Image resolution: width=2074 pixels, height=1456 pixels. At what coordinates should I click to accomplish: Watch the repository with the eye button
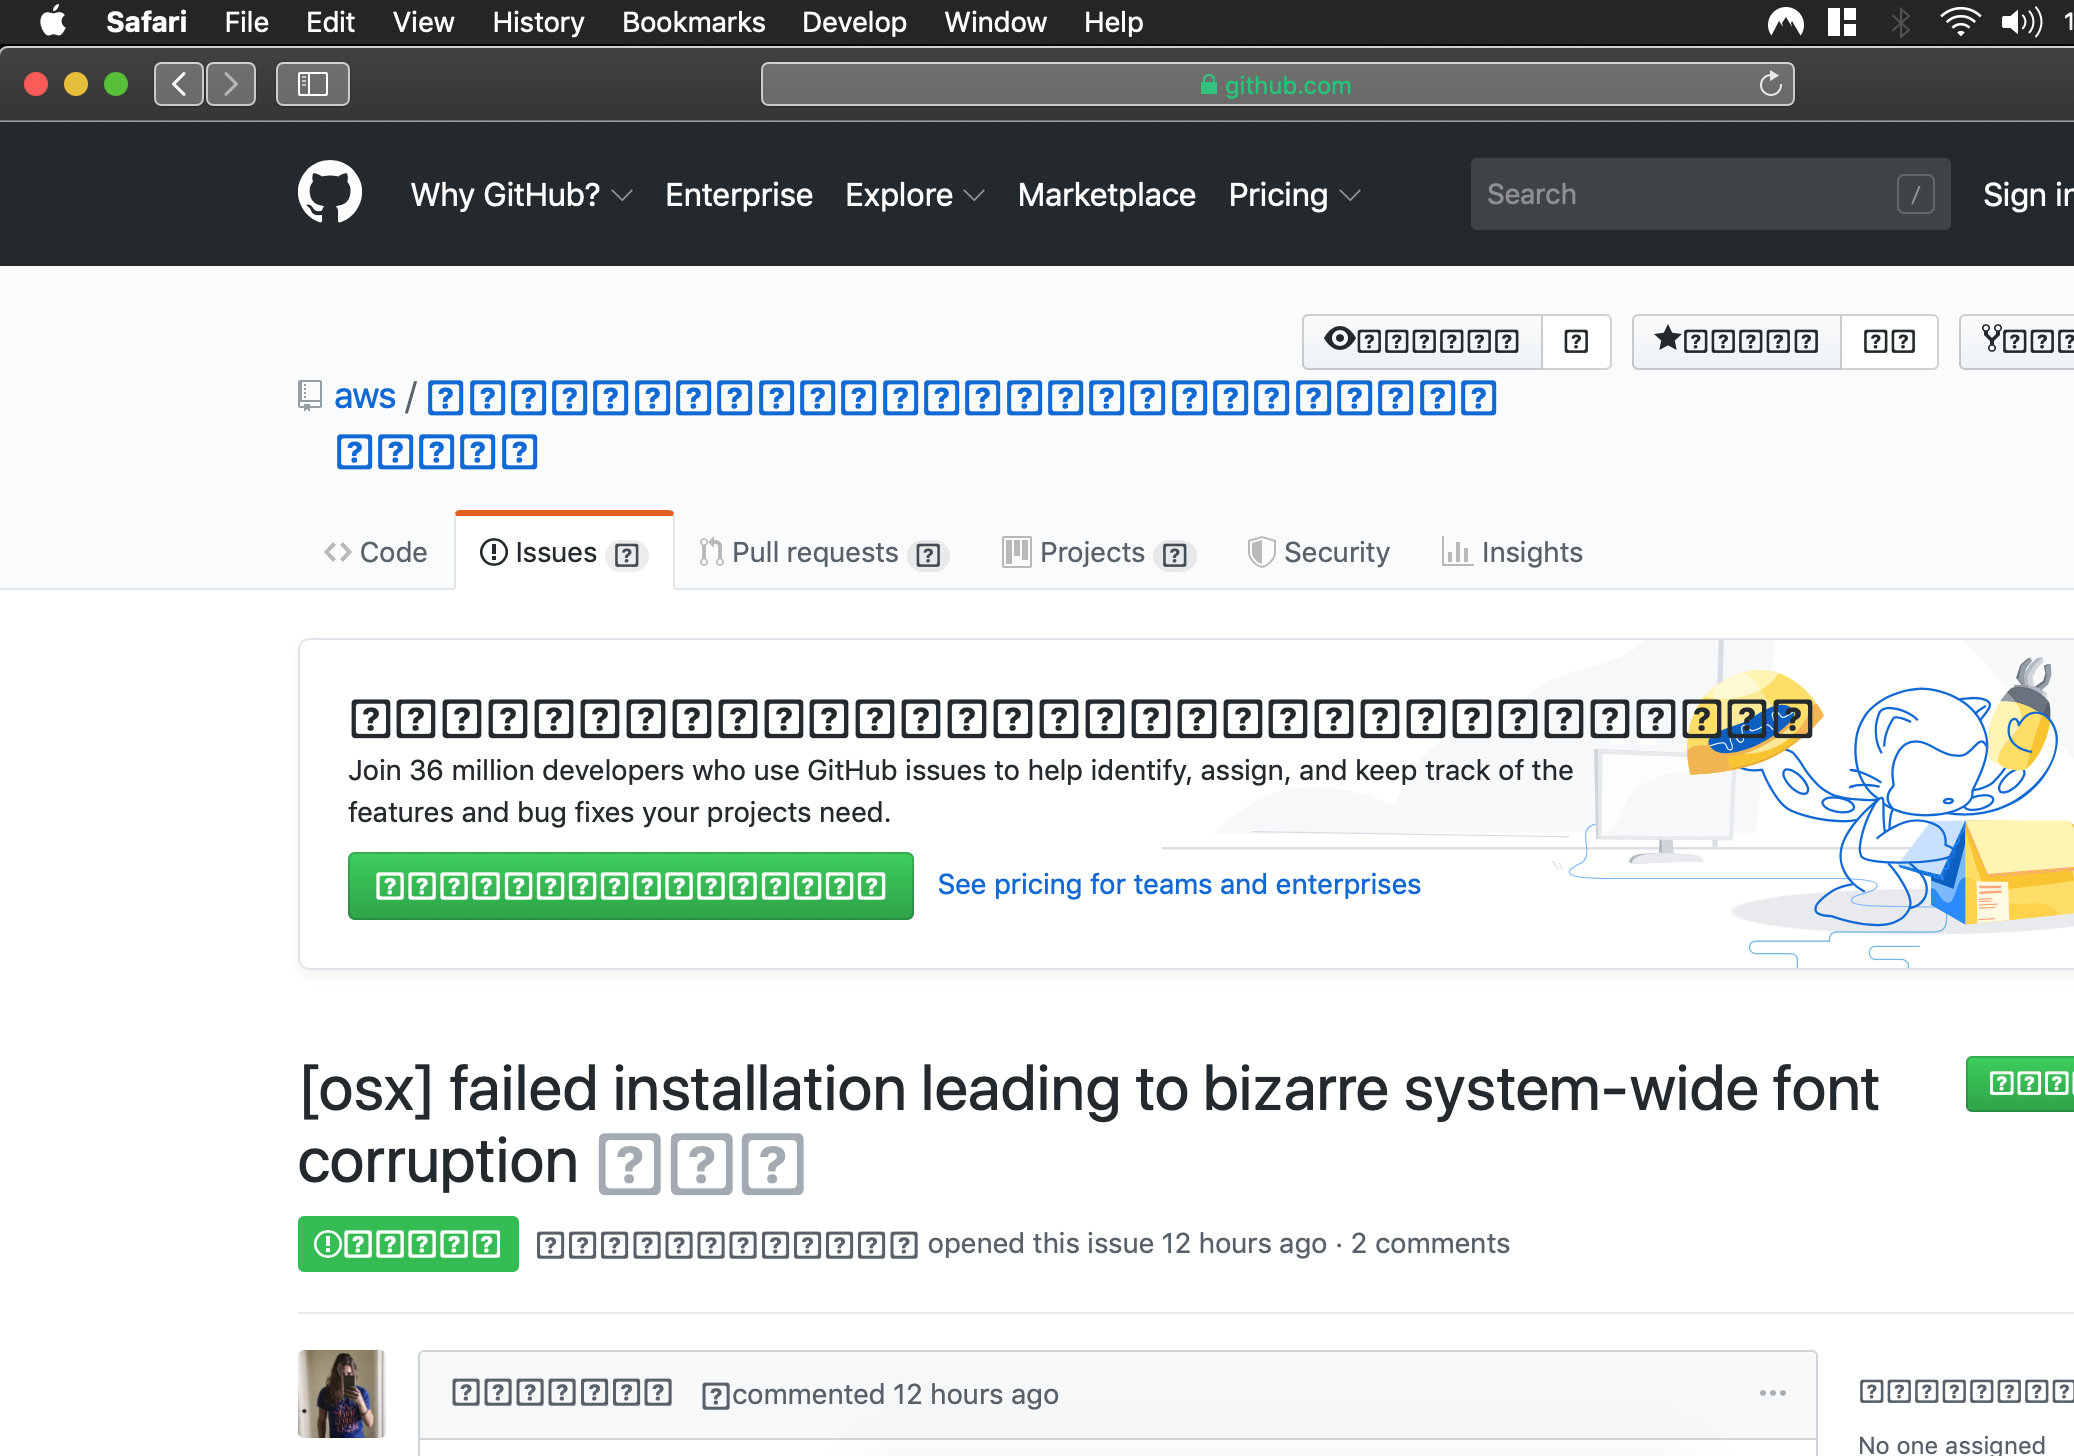tap(1420, 341)
